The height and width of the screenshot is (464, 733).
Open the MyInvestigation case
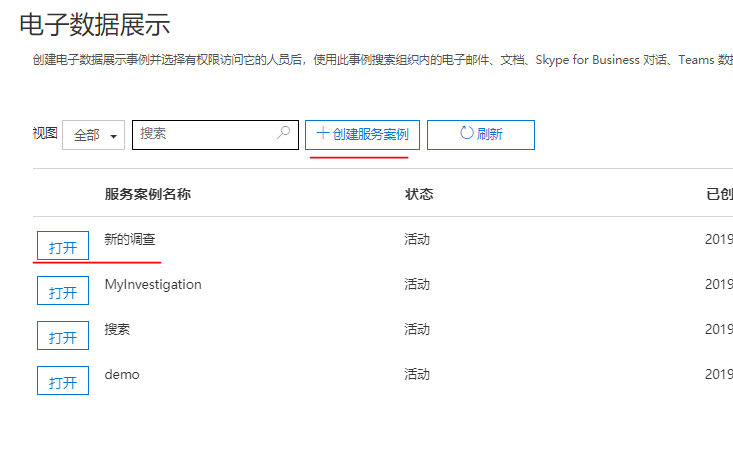coord(63,290)
